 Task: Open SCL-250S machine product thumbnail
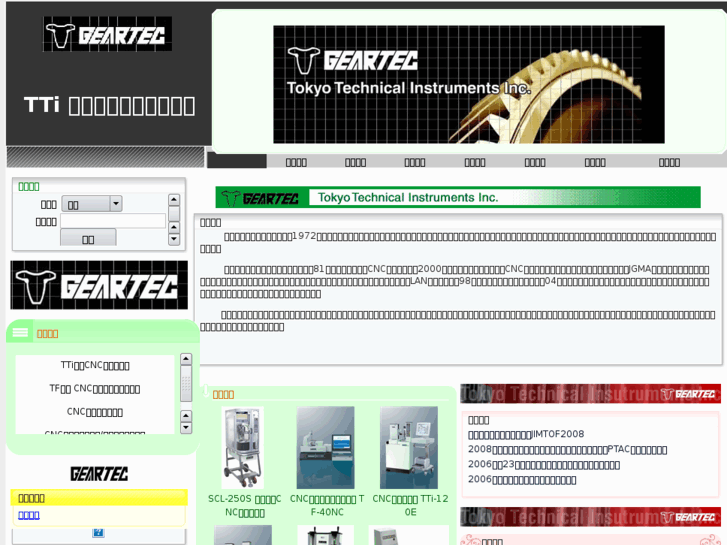(x=242, y=448)
